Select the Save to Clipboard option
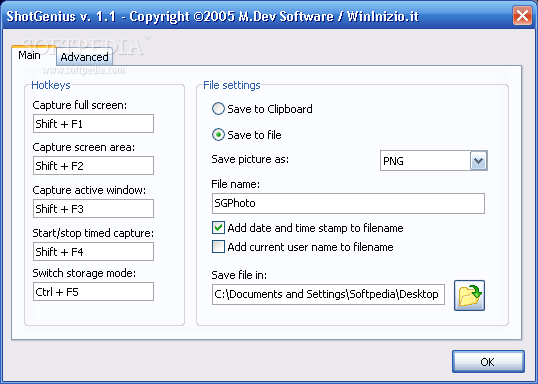This screenshot has width=538, height=384. pyautogui.click(x=218, y=109)
